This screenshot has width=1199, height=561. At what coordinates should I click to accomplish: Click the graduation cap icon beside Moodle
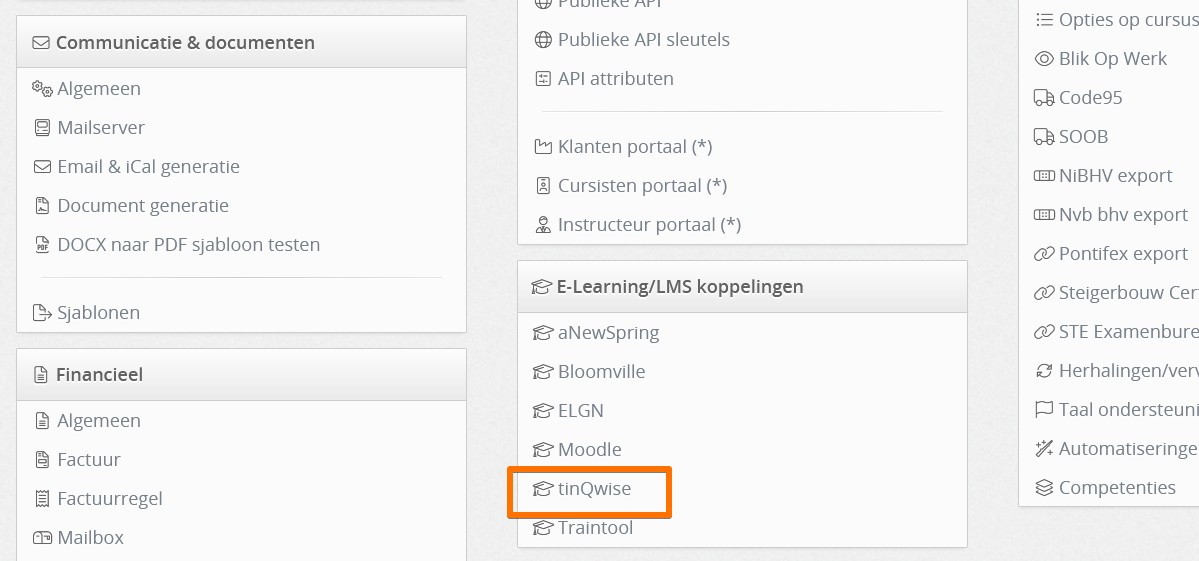[x=543, y=449]
